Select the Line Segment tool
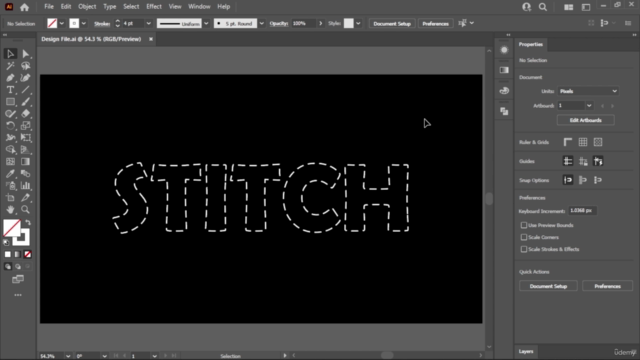The height and width of the screenshot is (360, 640). pos(25,90)
